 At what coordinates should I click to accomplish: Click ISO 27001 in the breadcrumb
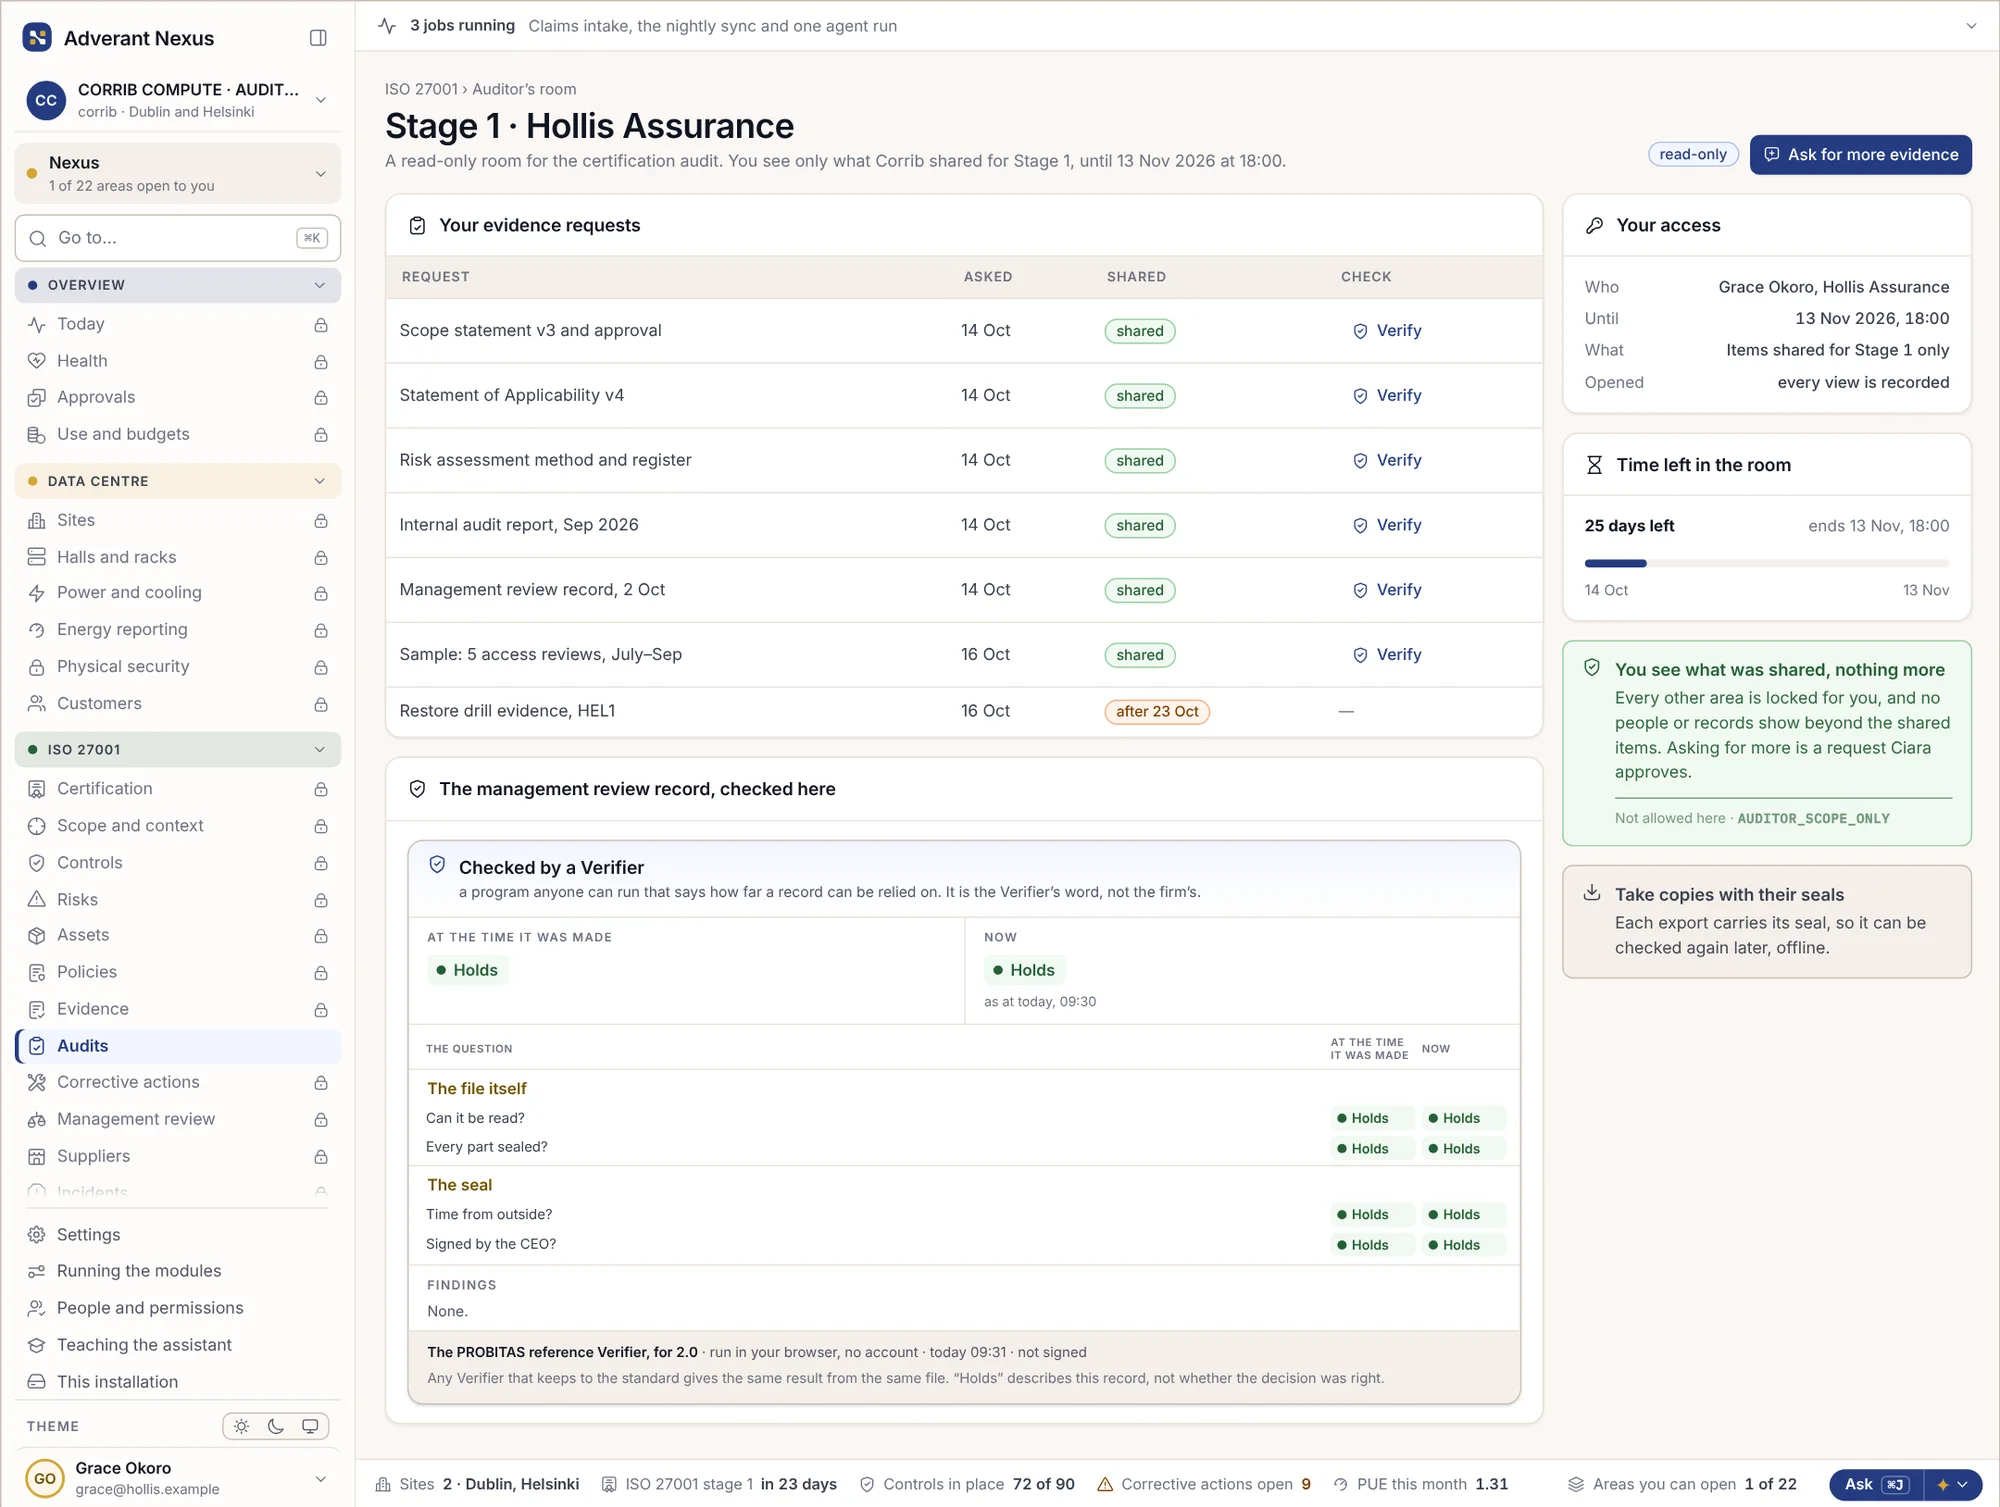tap(421, 89)
